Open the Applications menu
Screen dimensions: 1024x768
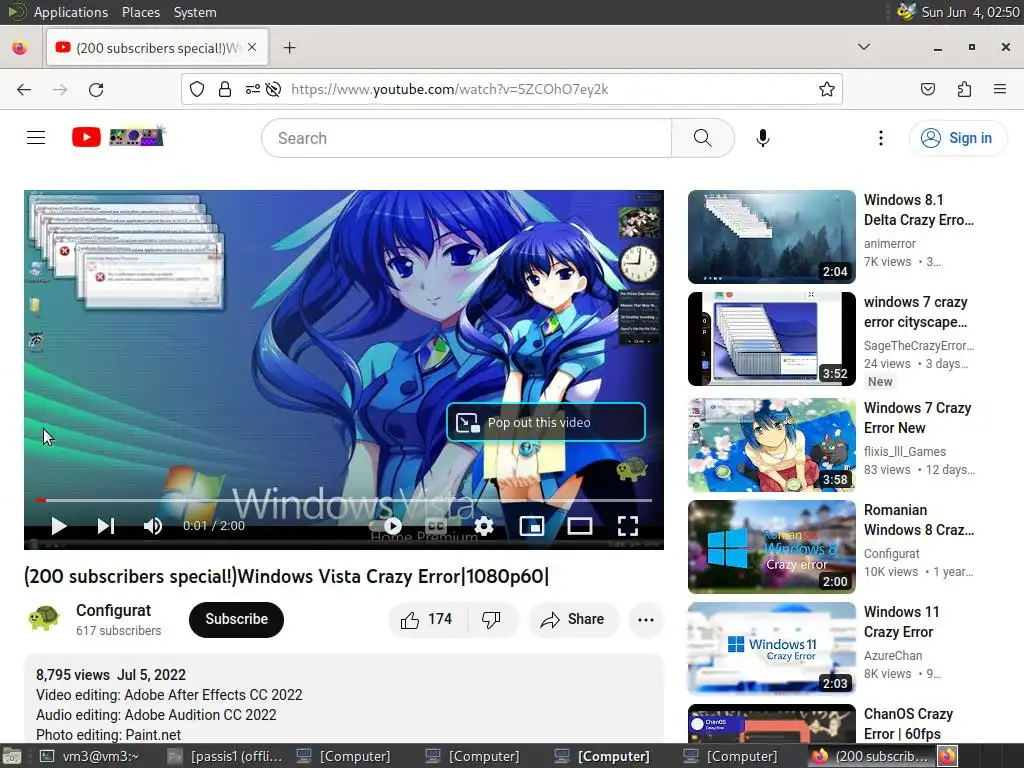(x=71, y=12)
